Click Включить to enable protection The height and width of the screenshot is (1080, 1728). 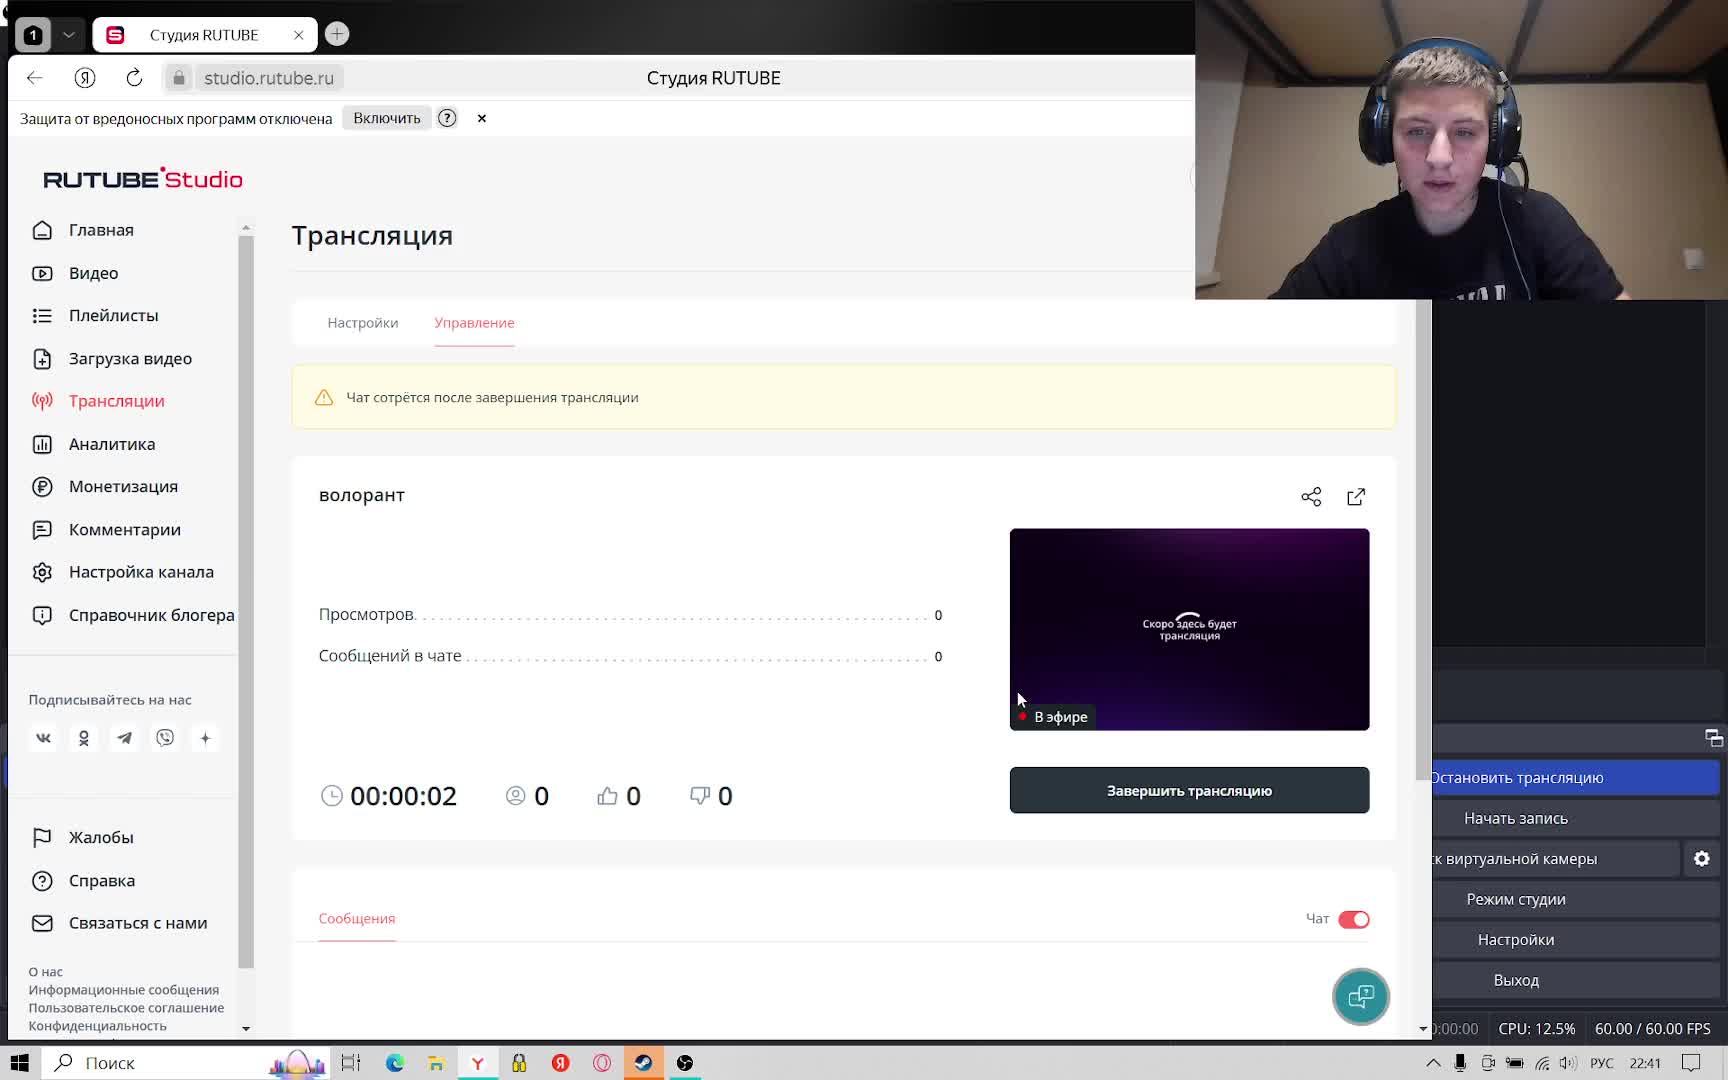pos(387,118)
